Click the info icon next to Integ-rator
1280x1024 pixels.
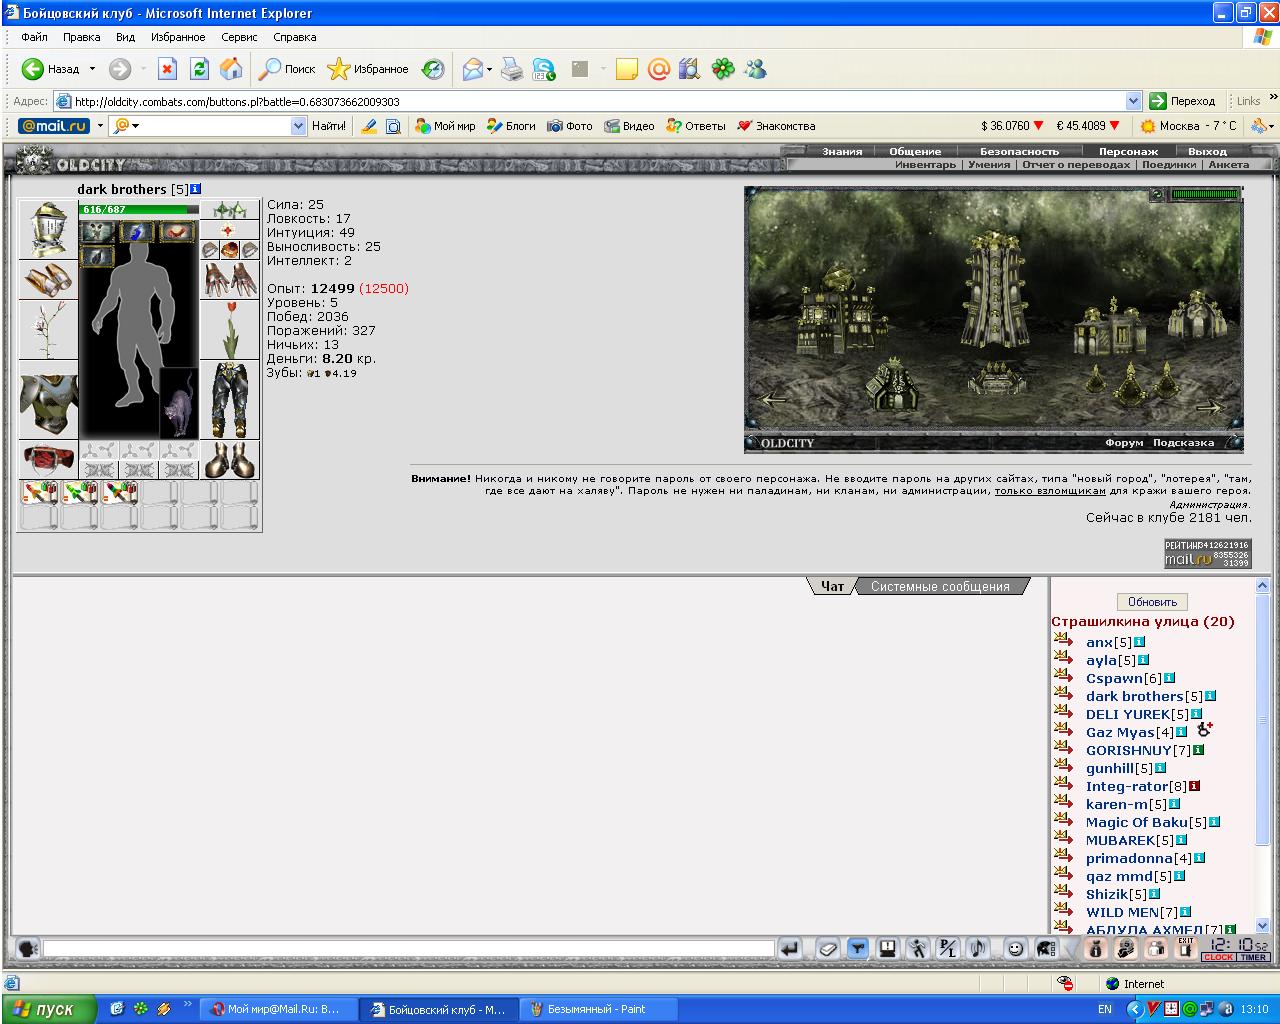tap(1194, 786)
